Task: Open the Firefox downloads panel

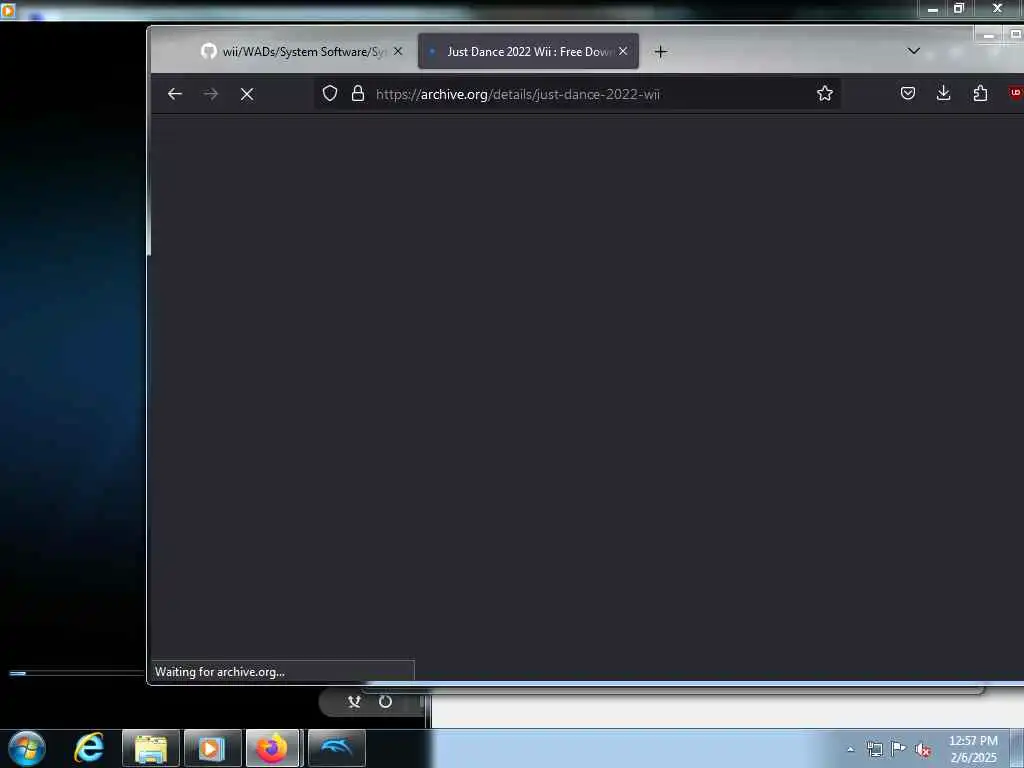Action: point(944,93)
